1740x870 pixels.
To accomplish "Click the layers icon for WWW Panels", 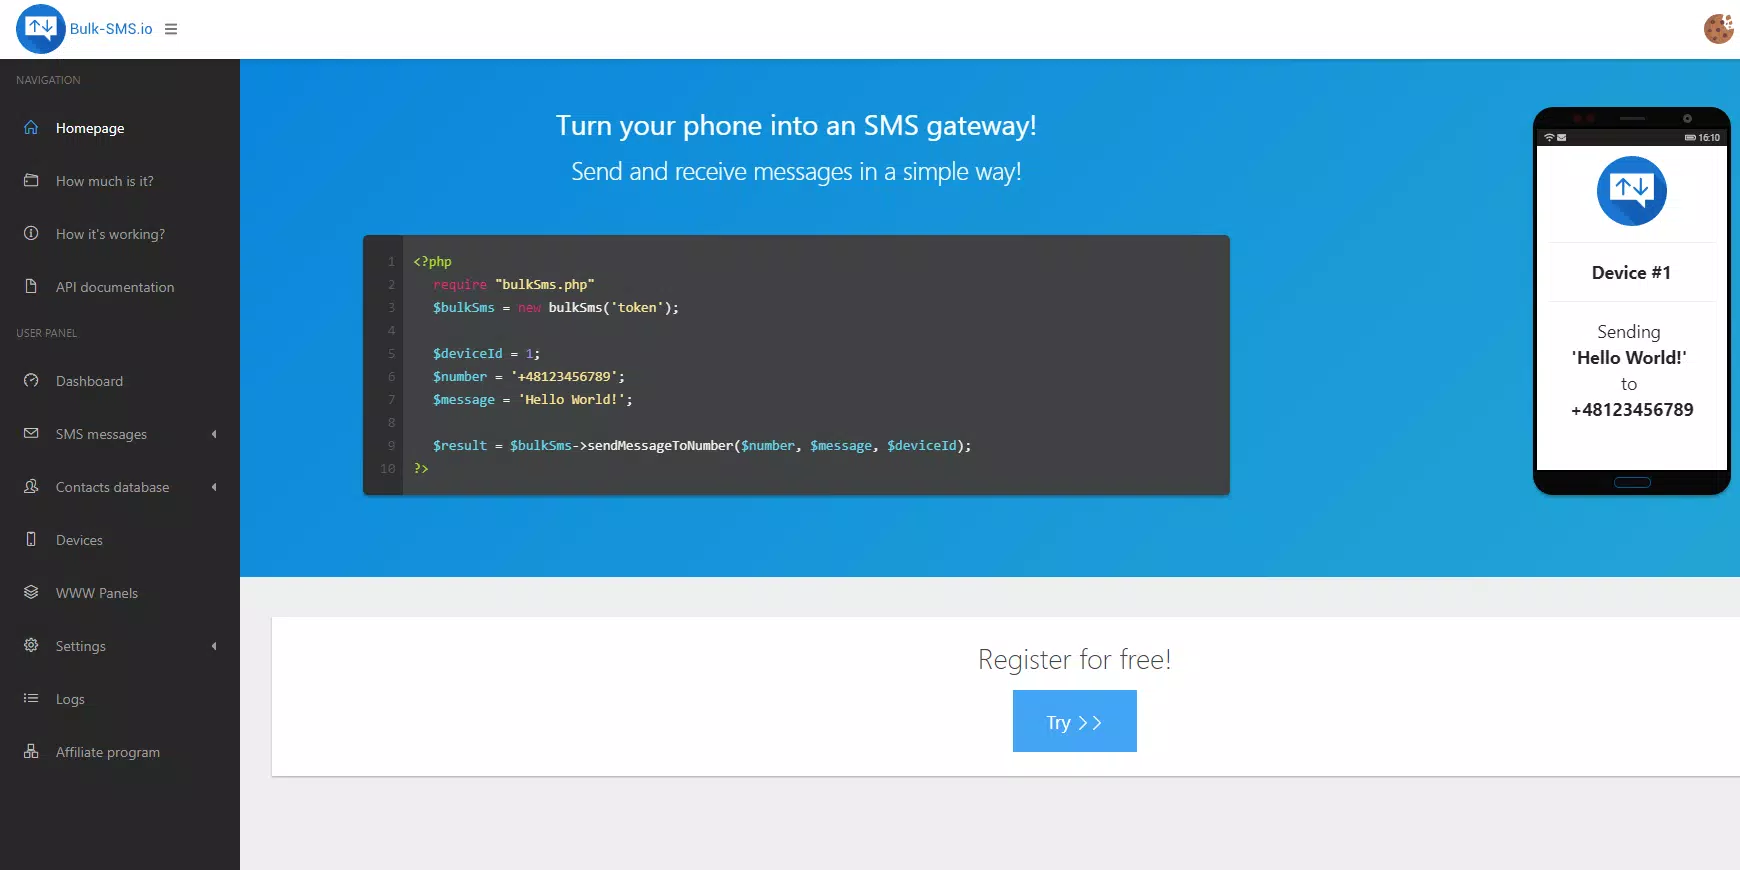I will [31, 592].
